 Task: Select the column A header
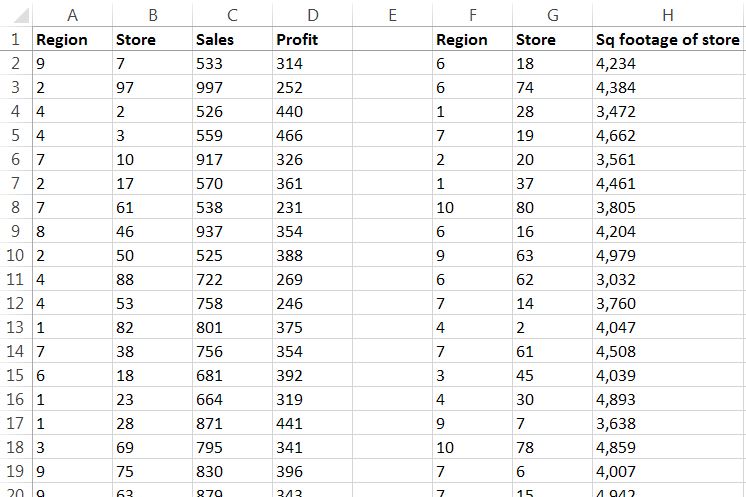72,15
